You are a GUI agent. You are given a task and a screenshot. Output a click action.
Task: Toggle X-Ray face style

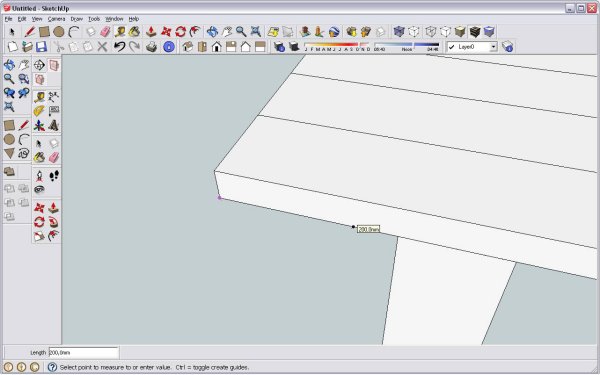[399, 31]
